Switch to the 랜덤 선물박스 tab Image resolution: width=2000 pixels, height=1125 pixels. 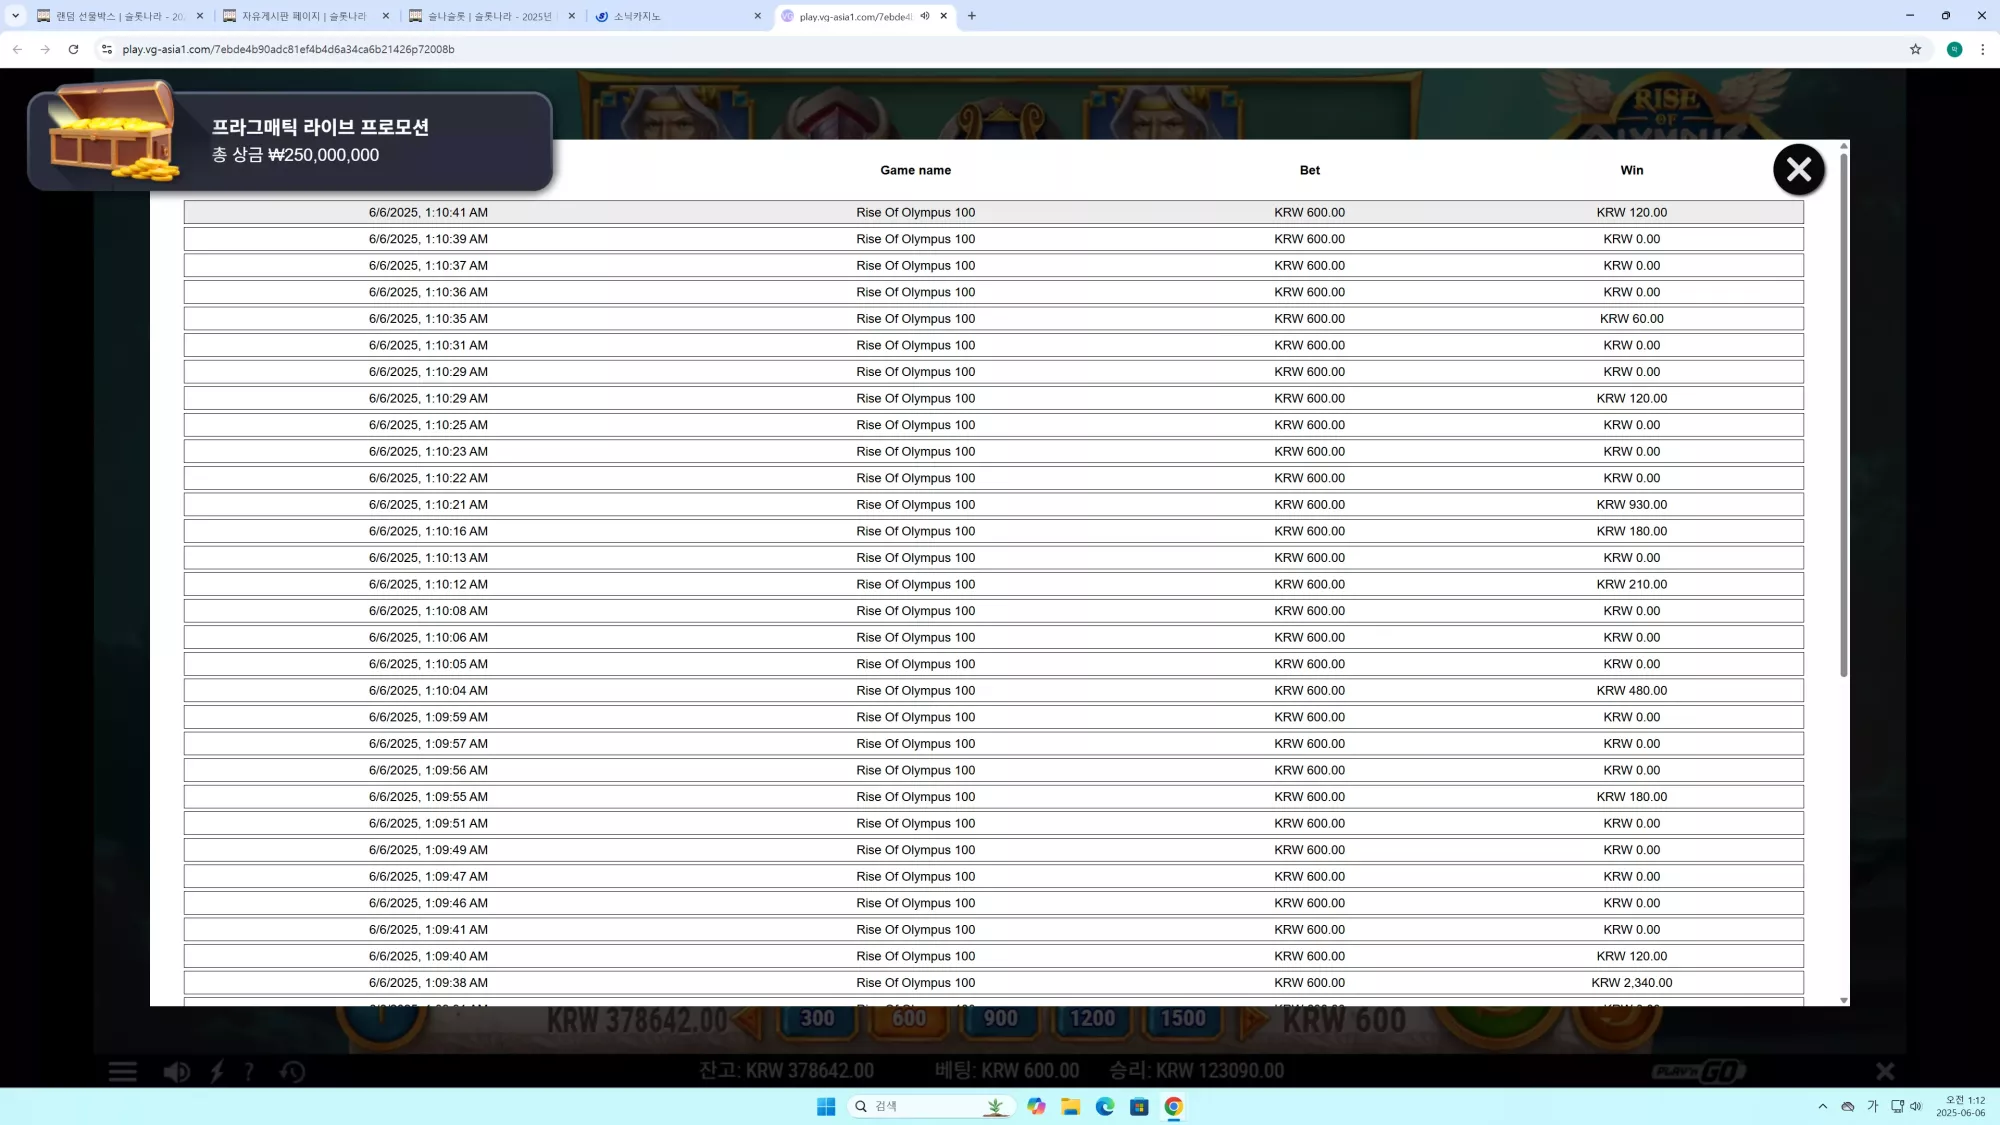tap(120, 16)
